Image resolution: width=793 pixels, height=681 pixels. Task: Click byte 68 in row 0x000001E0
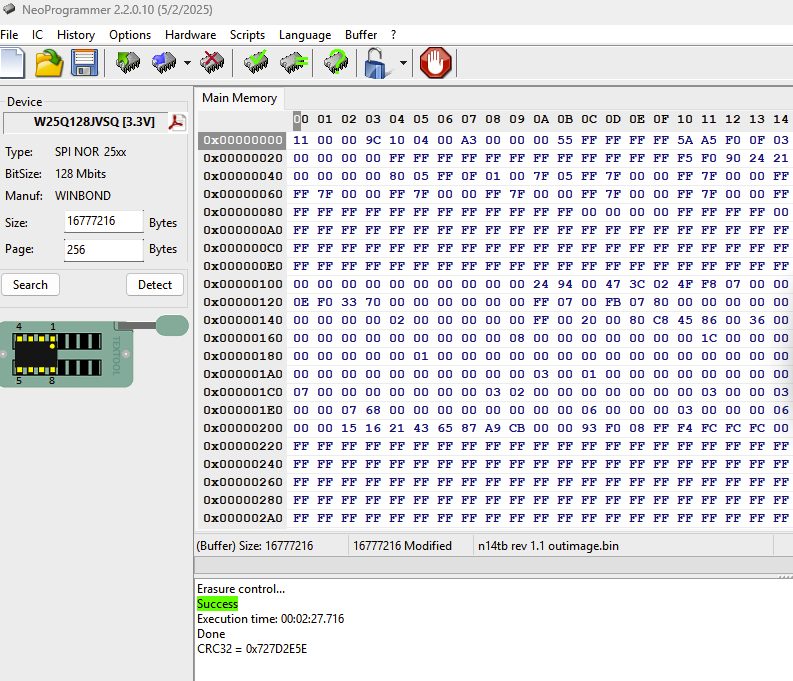click(x=373, y=410)
